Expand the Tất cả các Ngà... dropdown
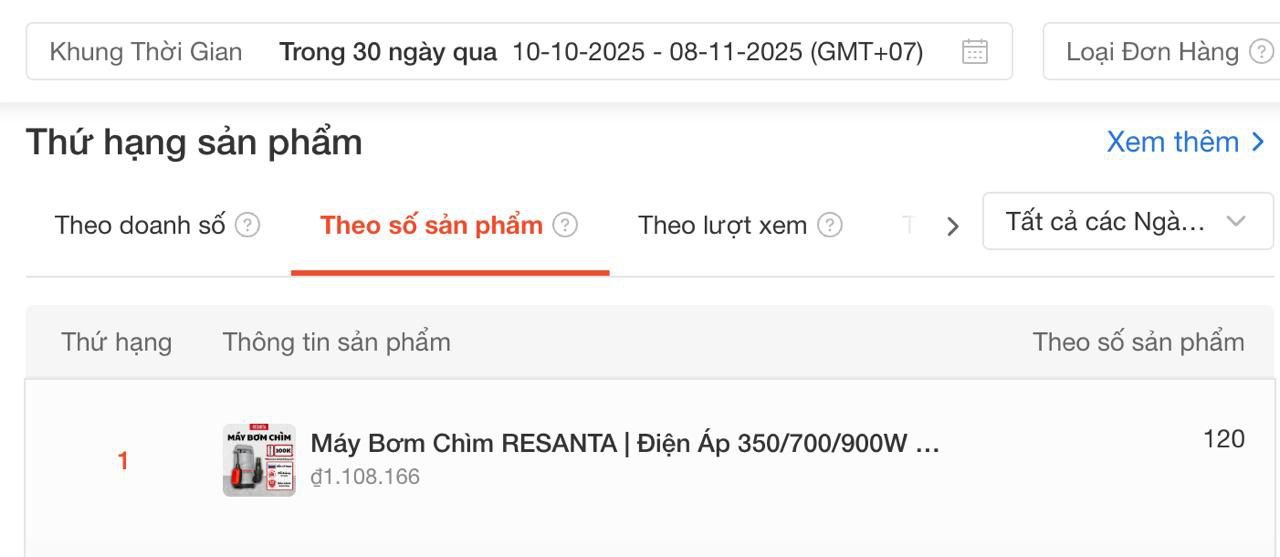Screen dimensions: 1280x557 pyautogui.click(x=1127, y=222)
